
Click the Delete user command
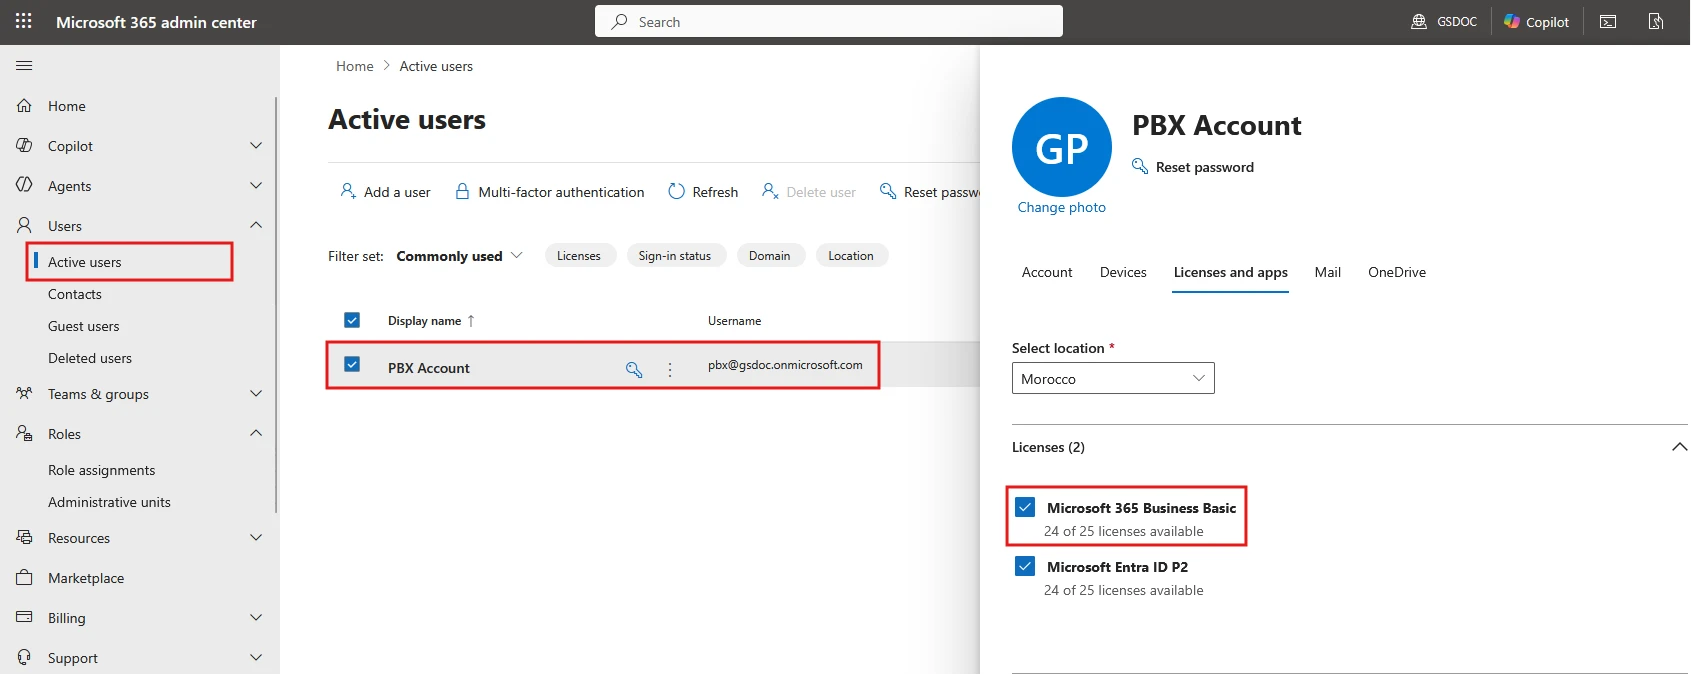(x=809, y=191)
